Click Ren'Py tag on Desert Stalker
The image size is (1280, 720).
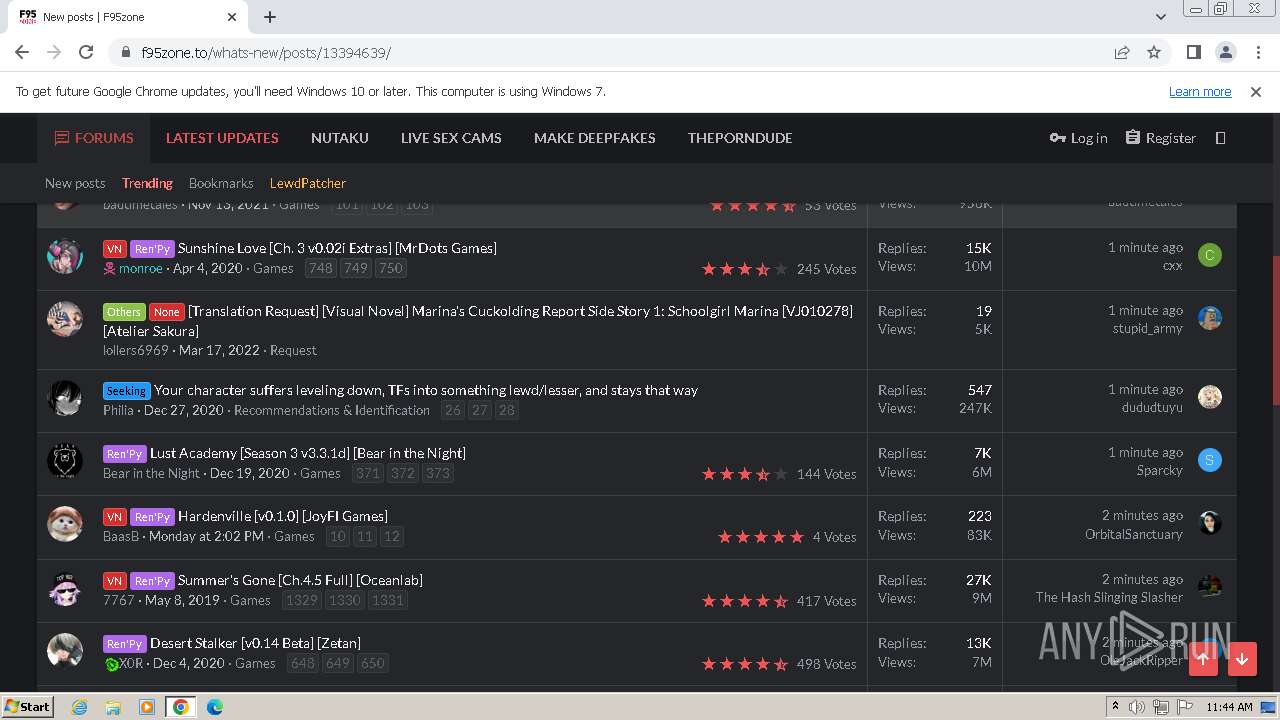pos(125,644)
